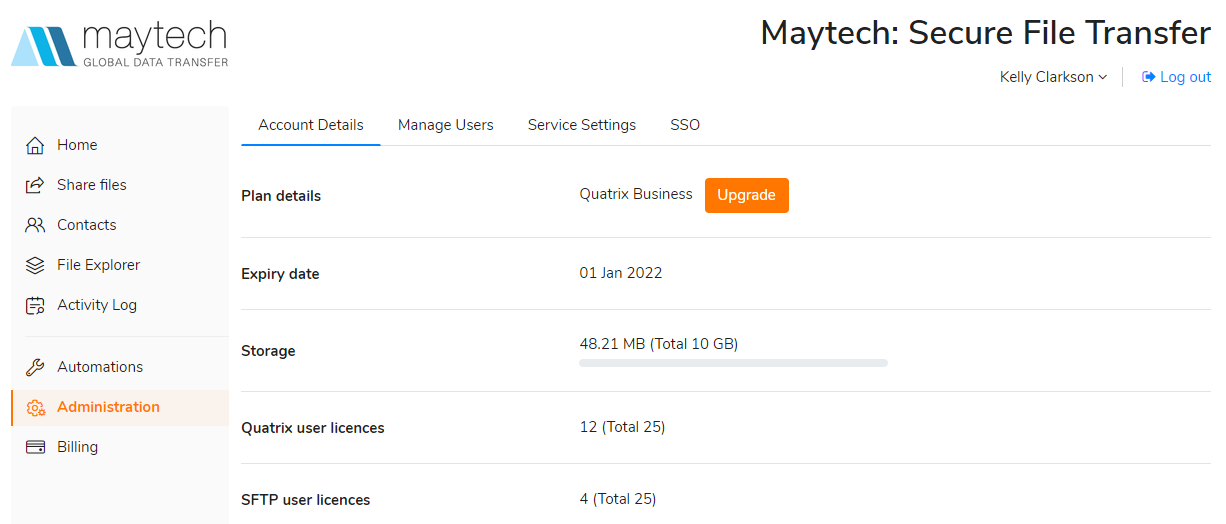Switch to SSO tab
Image resolution: width=1226 pixels, height=524 pixels.
point(685,125)
